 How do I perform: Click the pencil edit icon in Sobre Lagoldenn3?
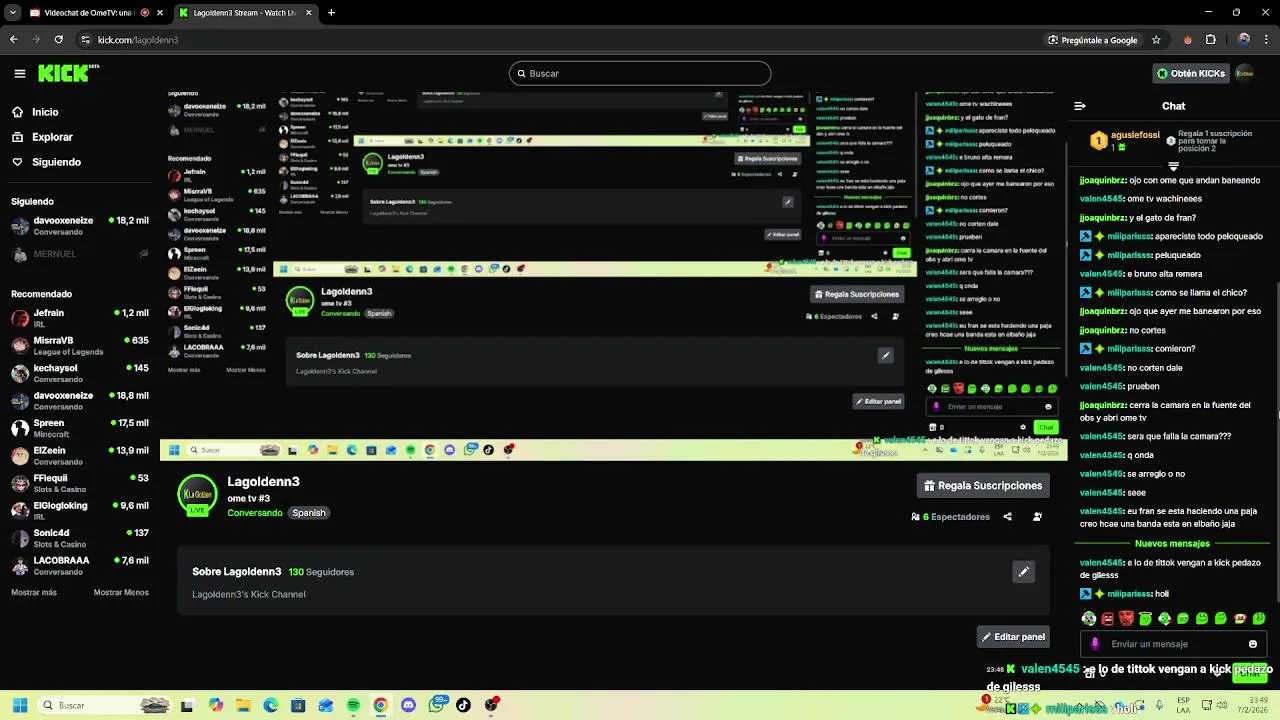coord(1023,572)
